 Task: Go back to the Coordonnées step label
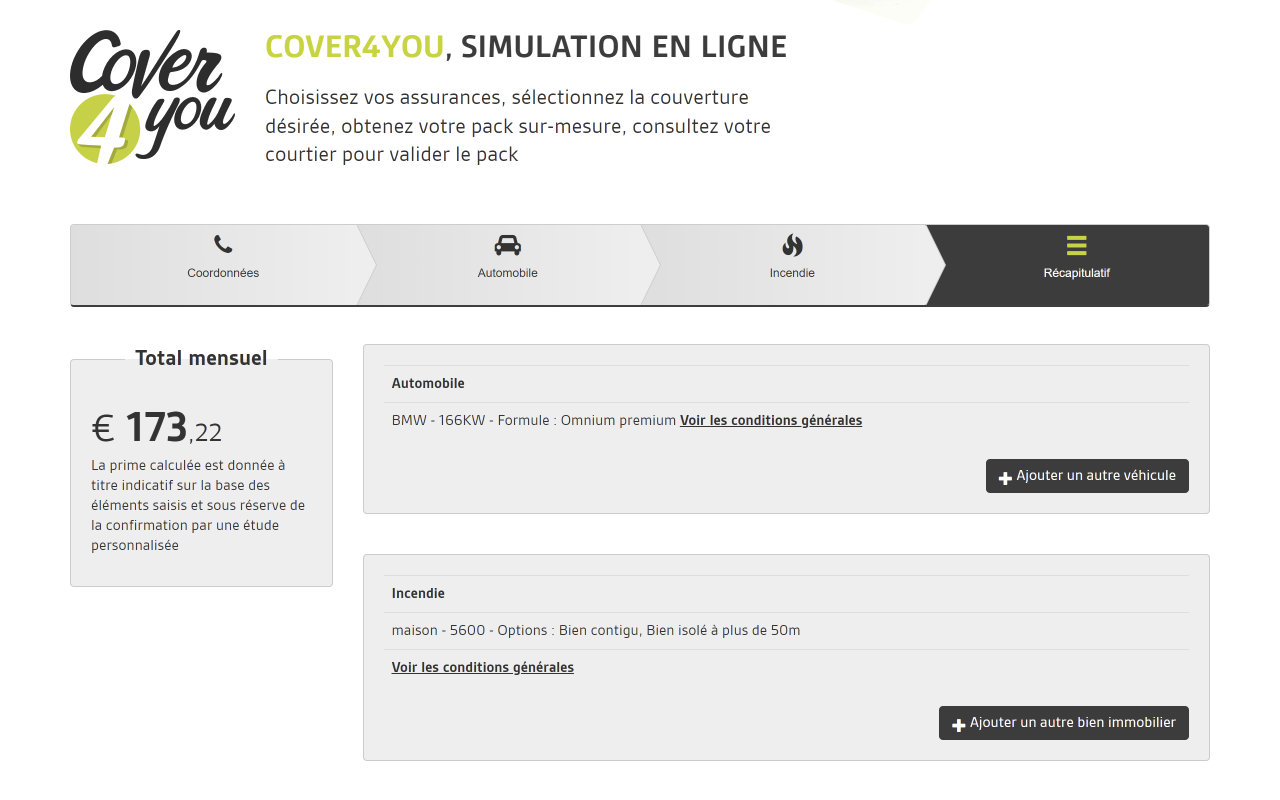click(x=223, y=273)
